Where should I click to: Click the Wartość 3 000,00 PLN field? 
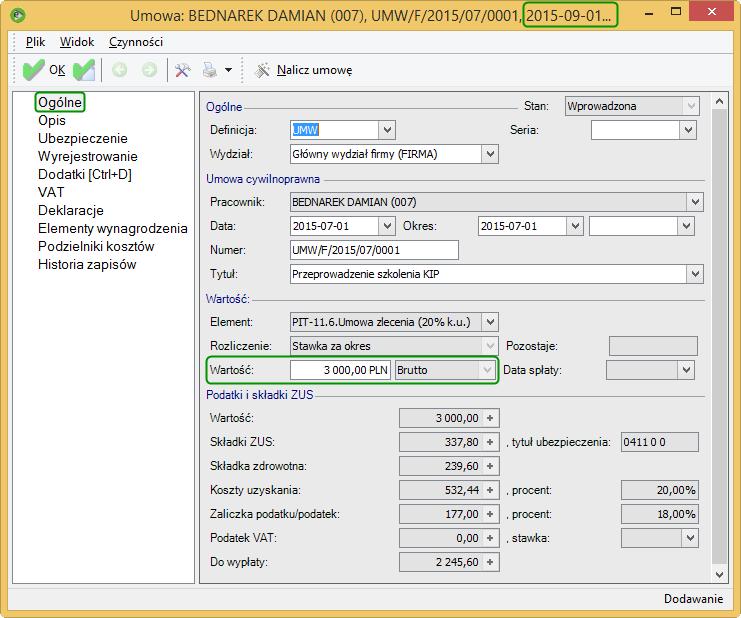pyautogui.click(x=340, y=370)
